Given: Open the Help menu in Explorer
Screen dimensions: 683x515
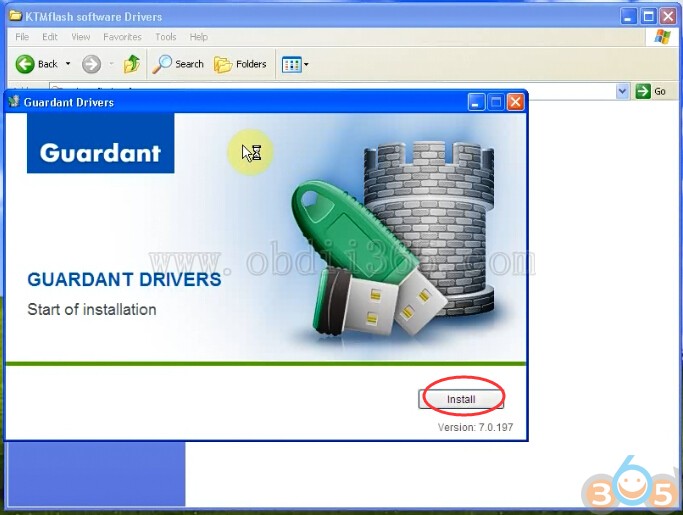Looking at the screenshot, I should pos(199,37).
